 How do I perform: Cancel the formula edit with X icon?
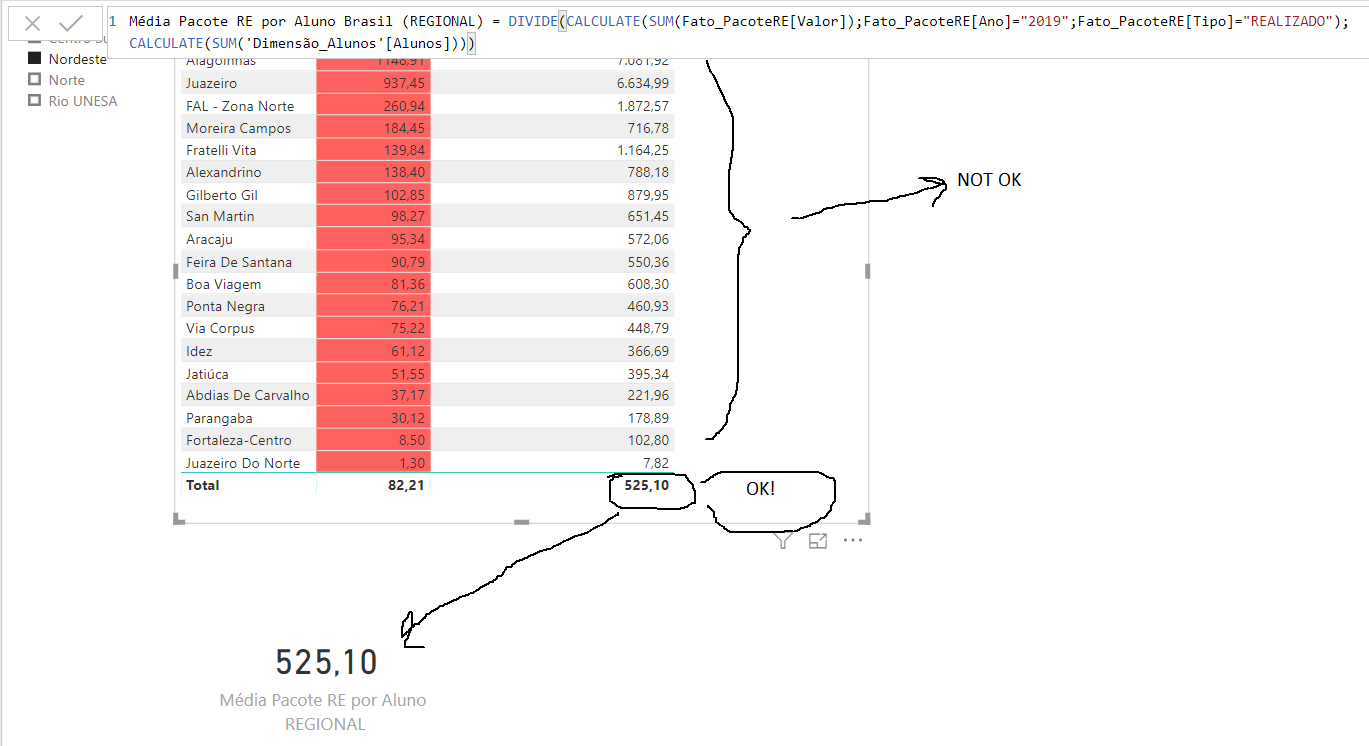[x=32, y=23]
